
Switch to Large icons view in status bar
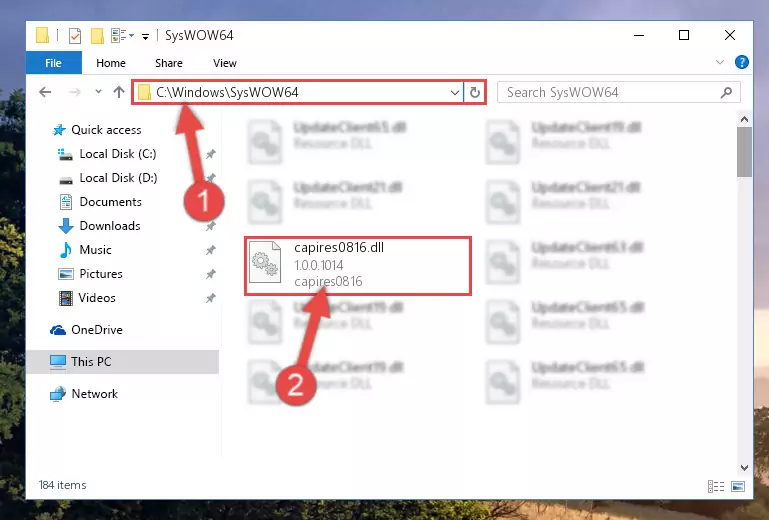click(738, 486)
